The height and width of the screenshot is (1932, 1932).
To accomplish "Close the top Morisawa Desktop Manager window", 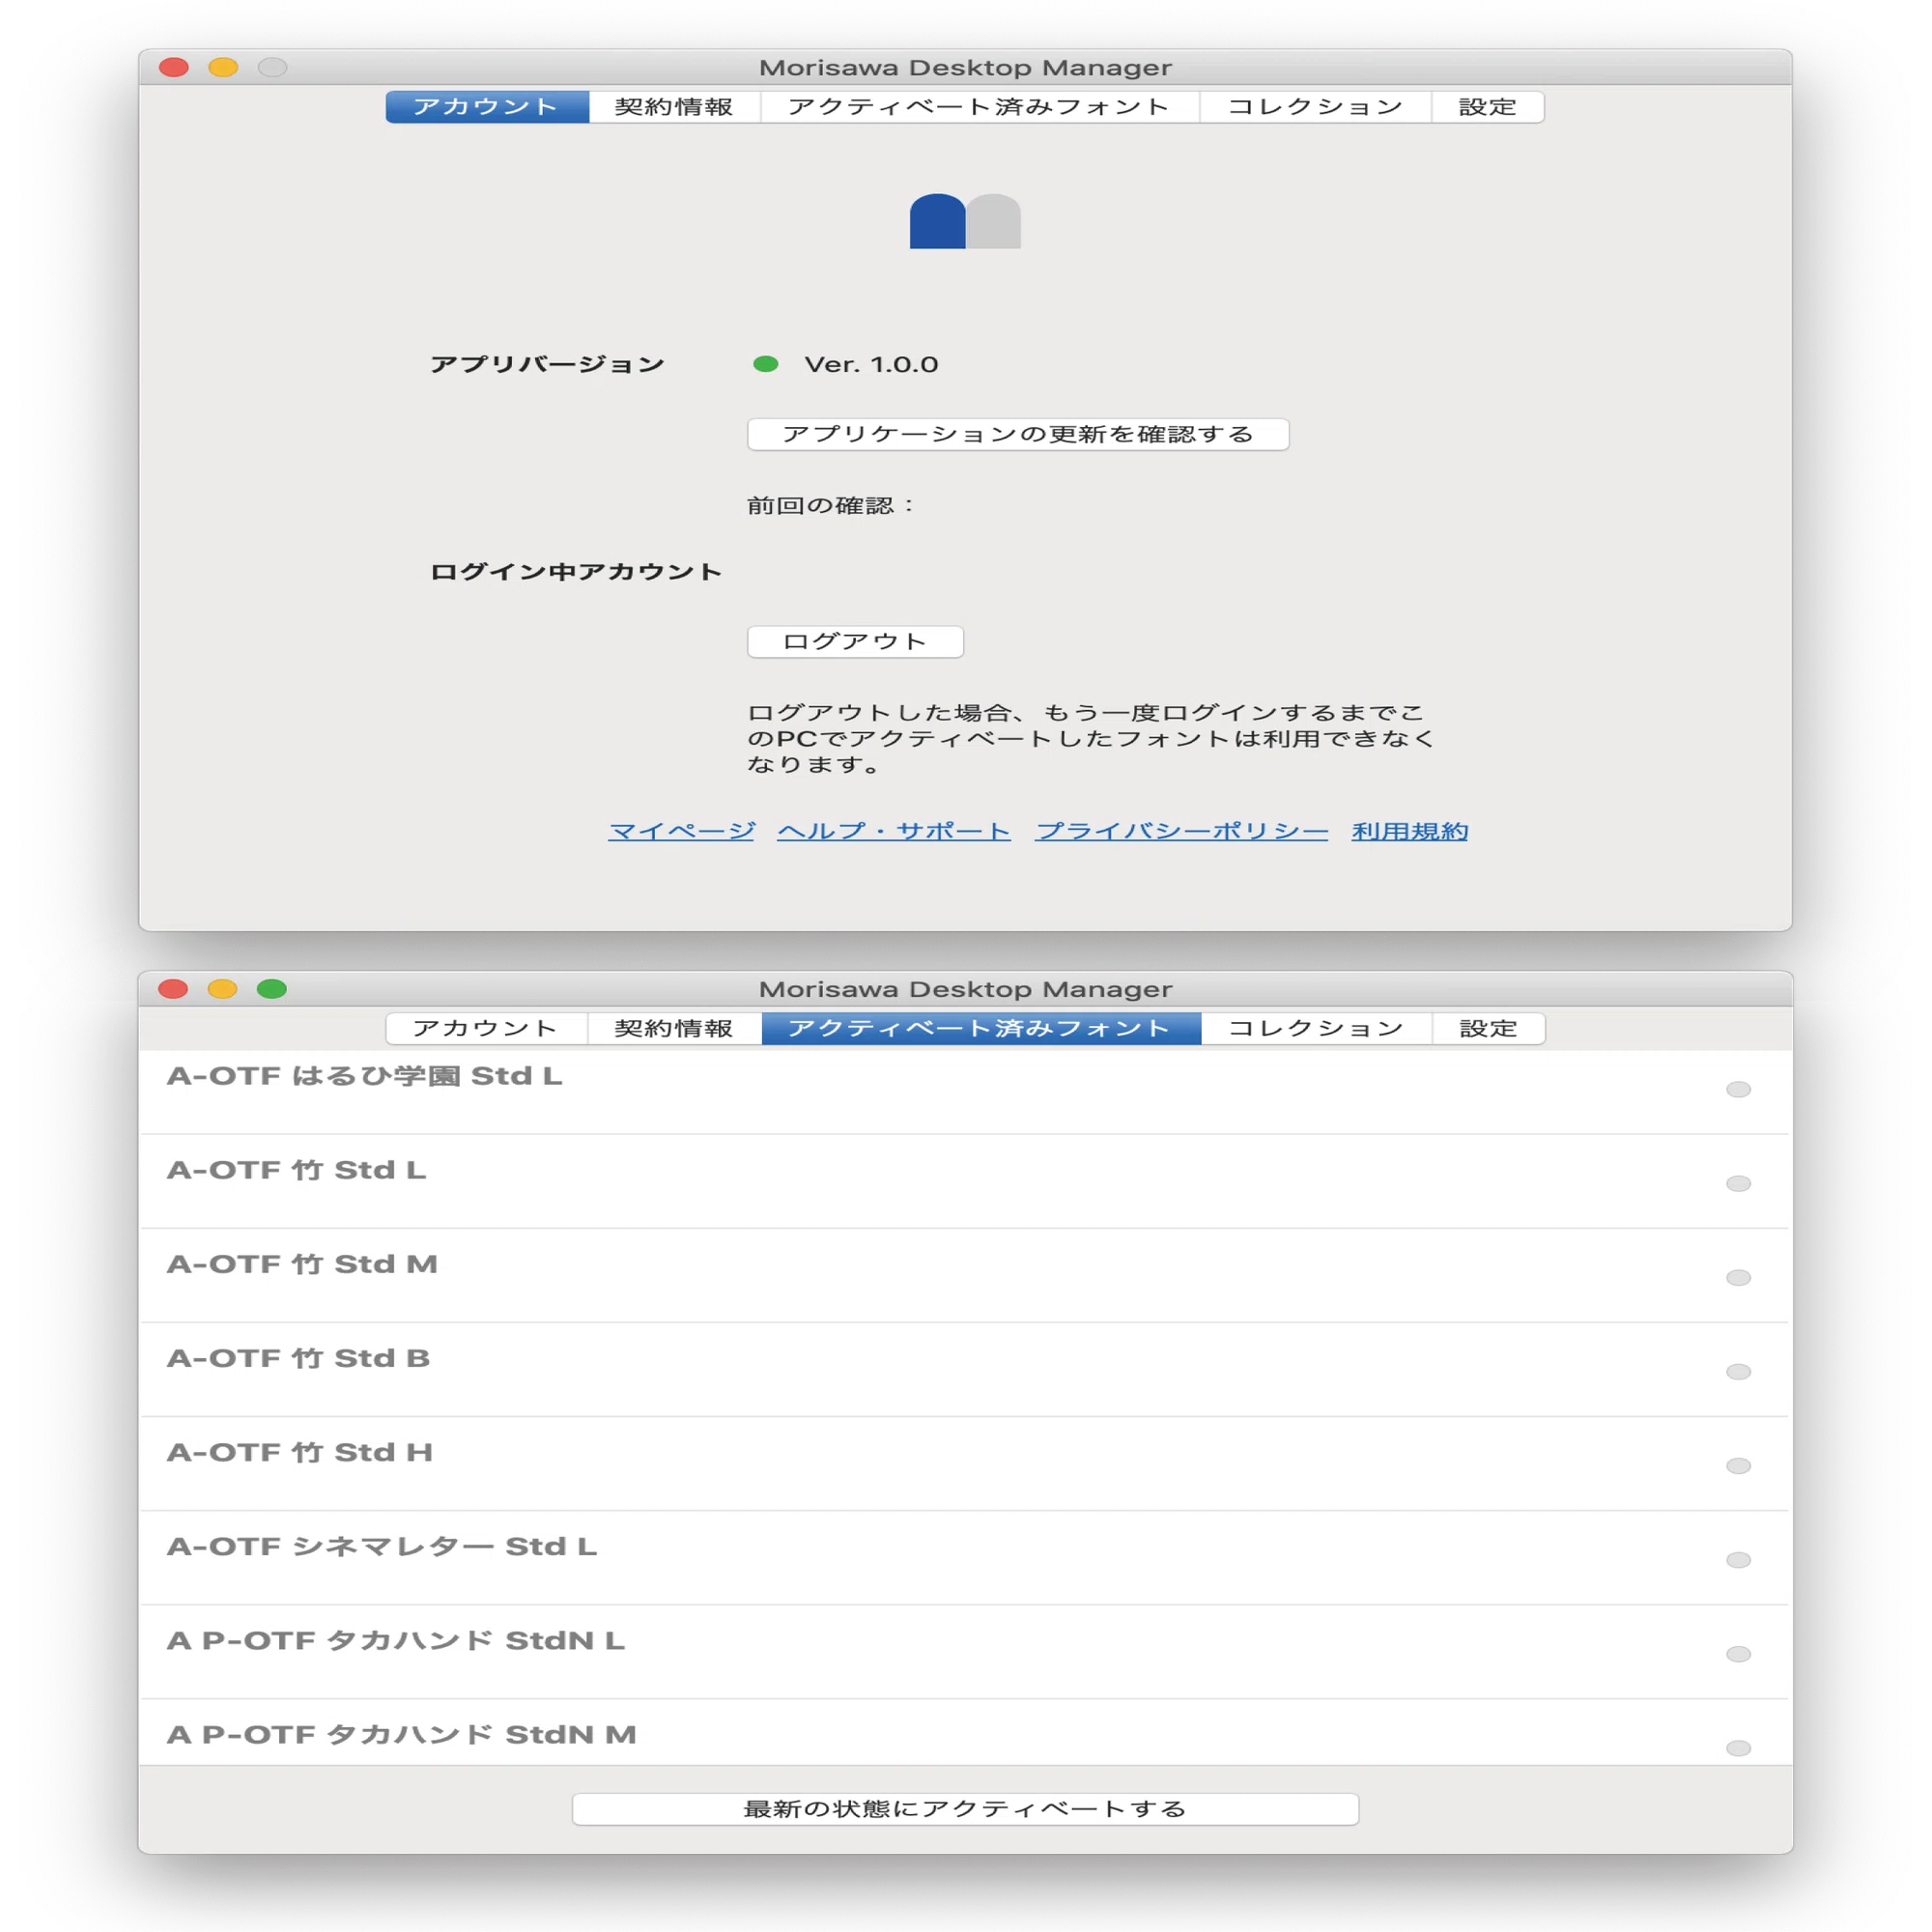I will click(x=174, y=67).
